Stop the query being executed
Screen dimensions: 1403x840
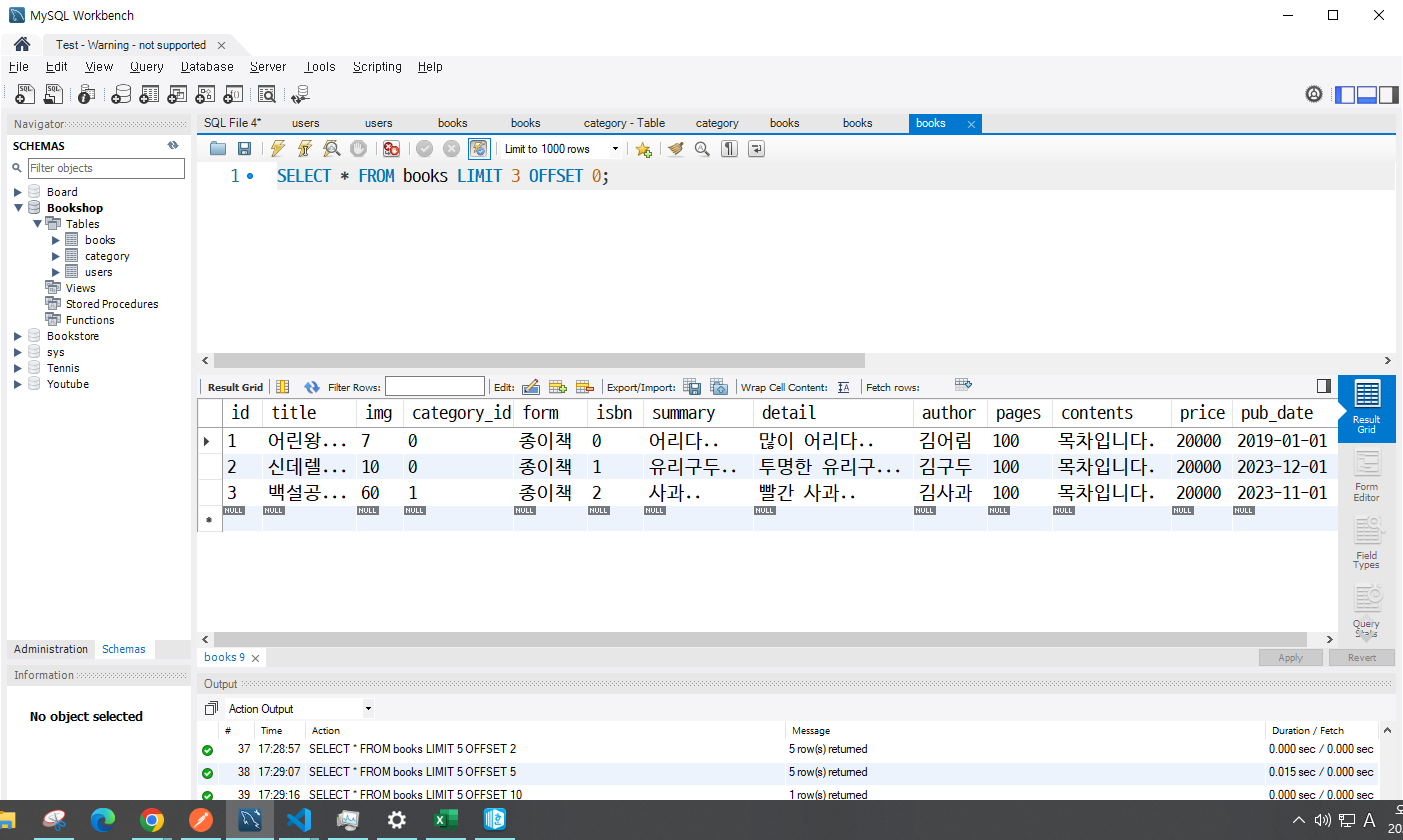[358, 148]
